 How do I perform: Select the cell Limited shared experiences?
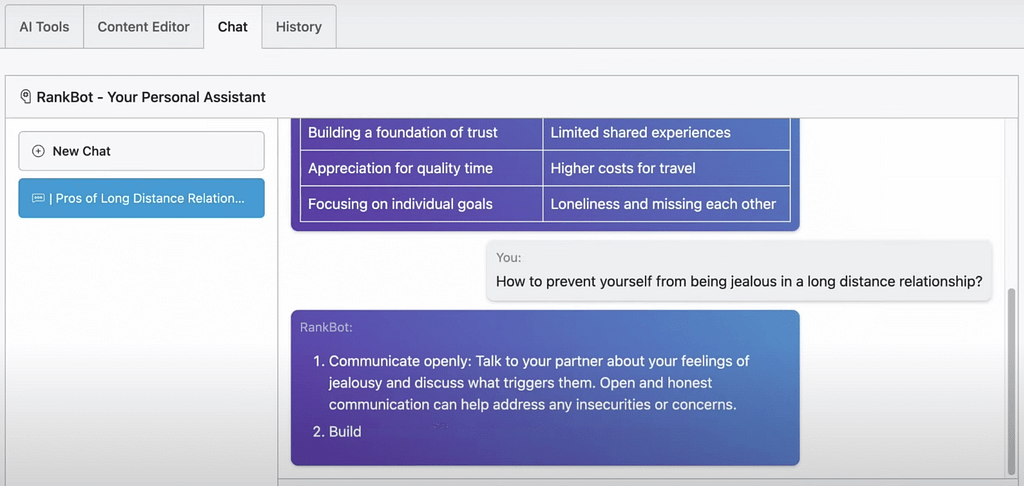666,133
